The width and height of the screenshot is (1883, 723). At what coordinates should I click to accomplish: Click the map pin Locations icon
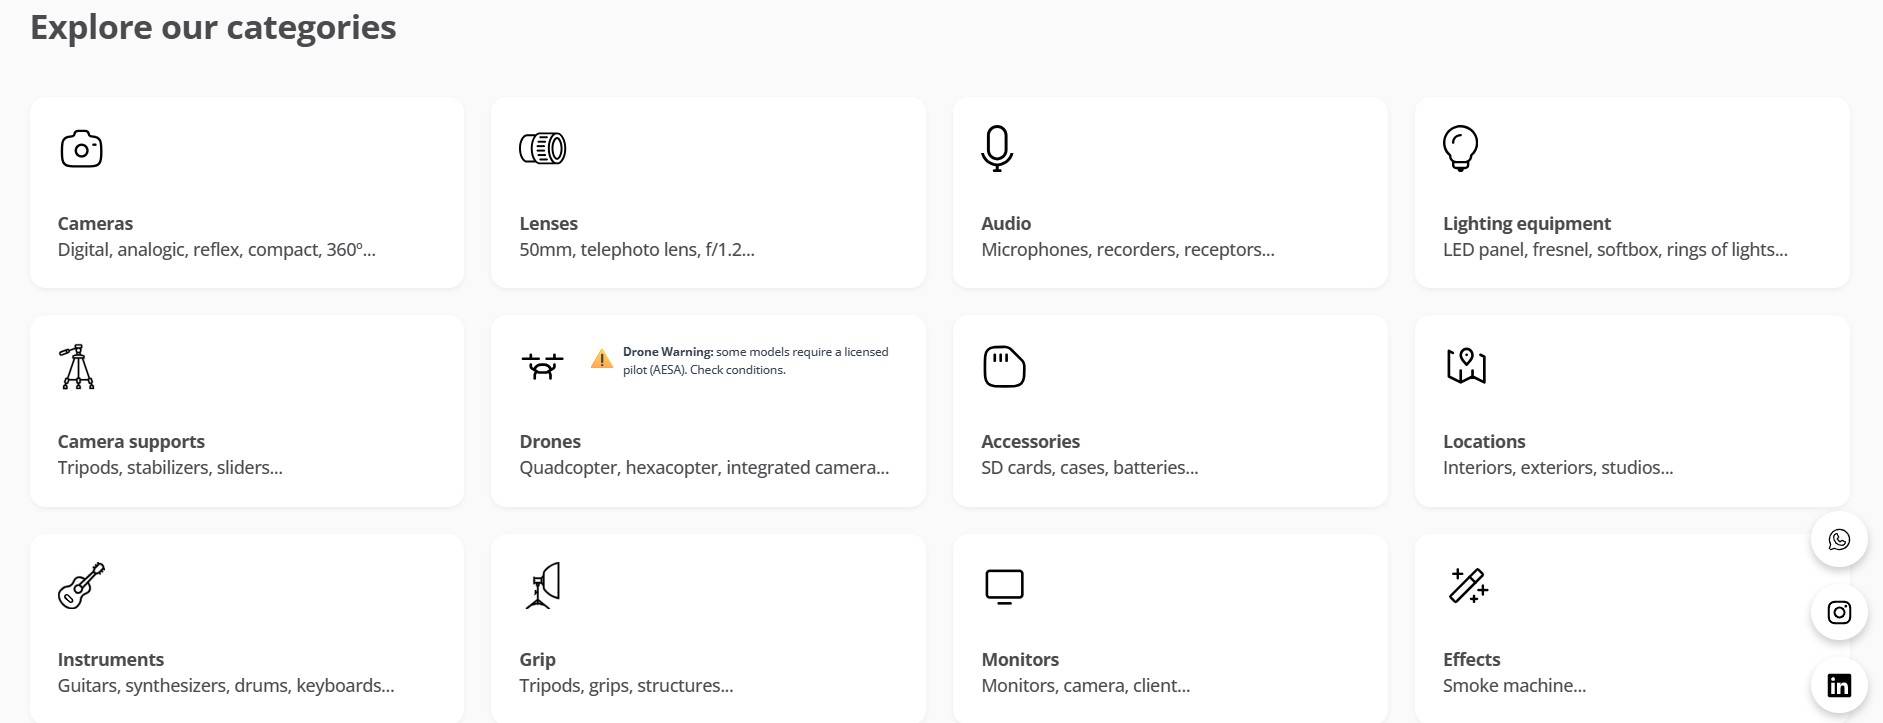click(x=1466, y=366)
